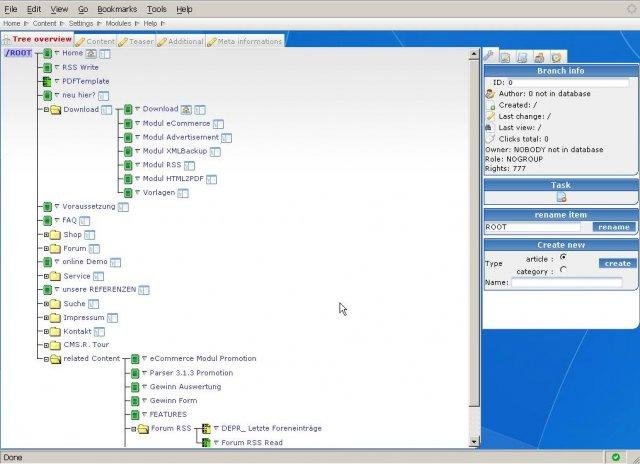Screen dimensions: 640x464
Task: Open the Modules navigation link
Action: [118, 24]
